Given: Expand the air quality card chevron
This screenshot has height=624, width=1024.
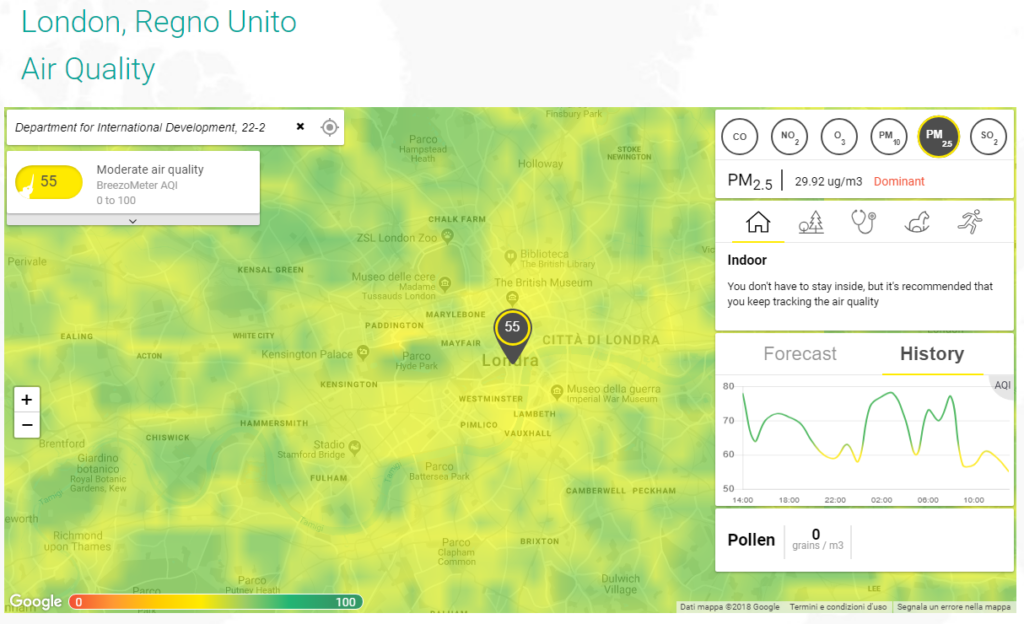Looking at the screenshot, I should pos(133,221).
